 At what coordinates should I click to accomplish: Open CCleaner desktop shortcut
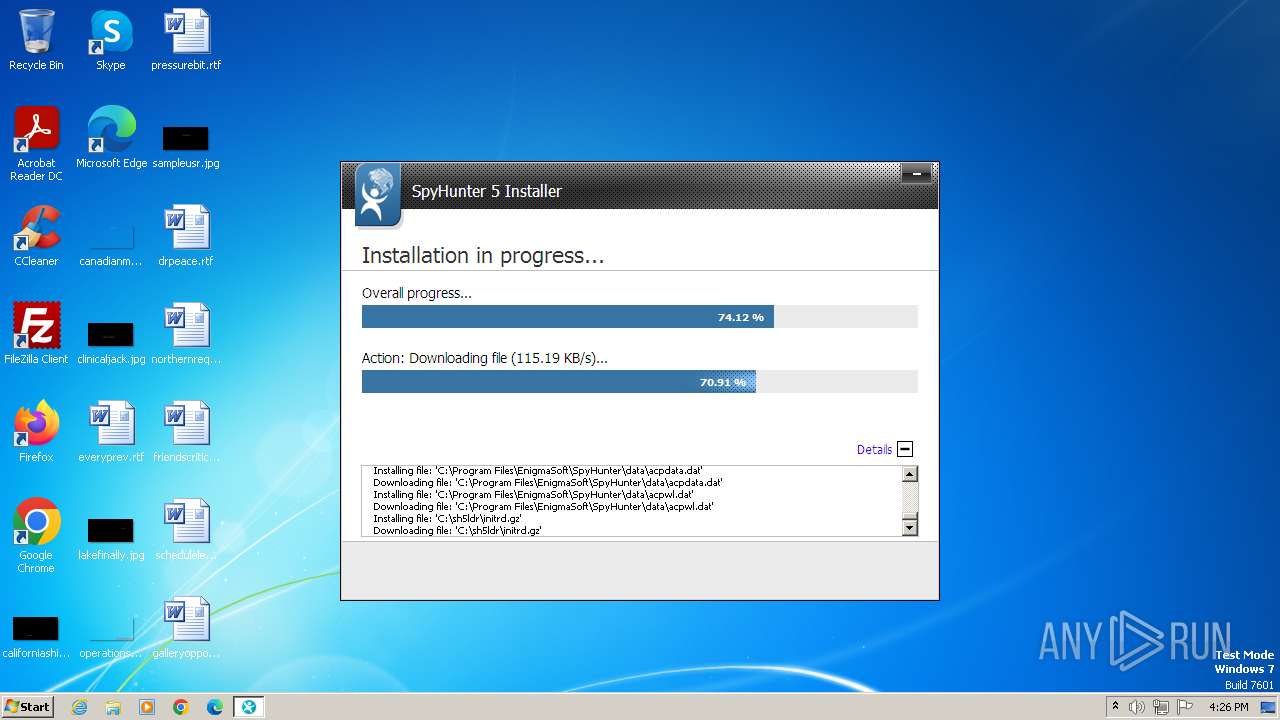[36, 236]
